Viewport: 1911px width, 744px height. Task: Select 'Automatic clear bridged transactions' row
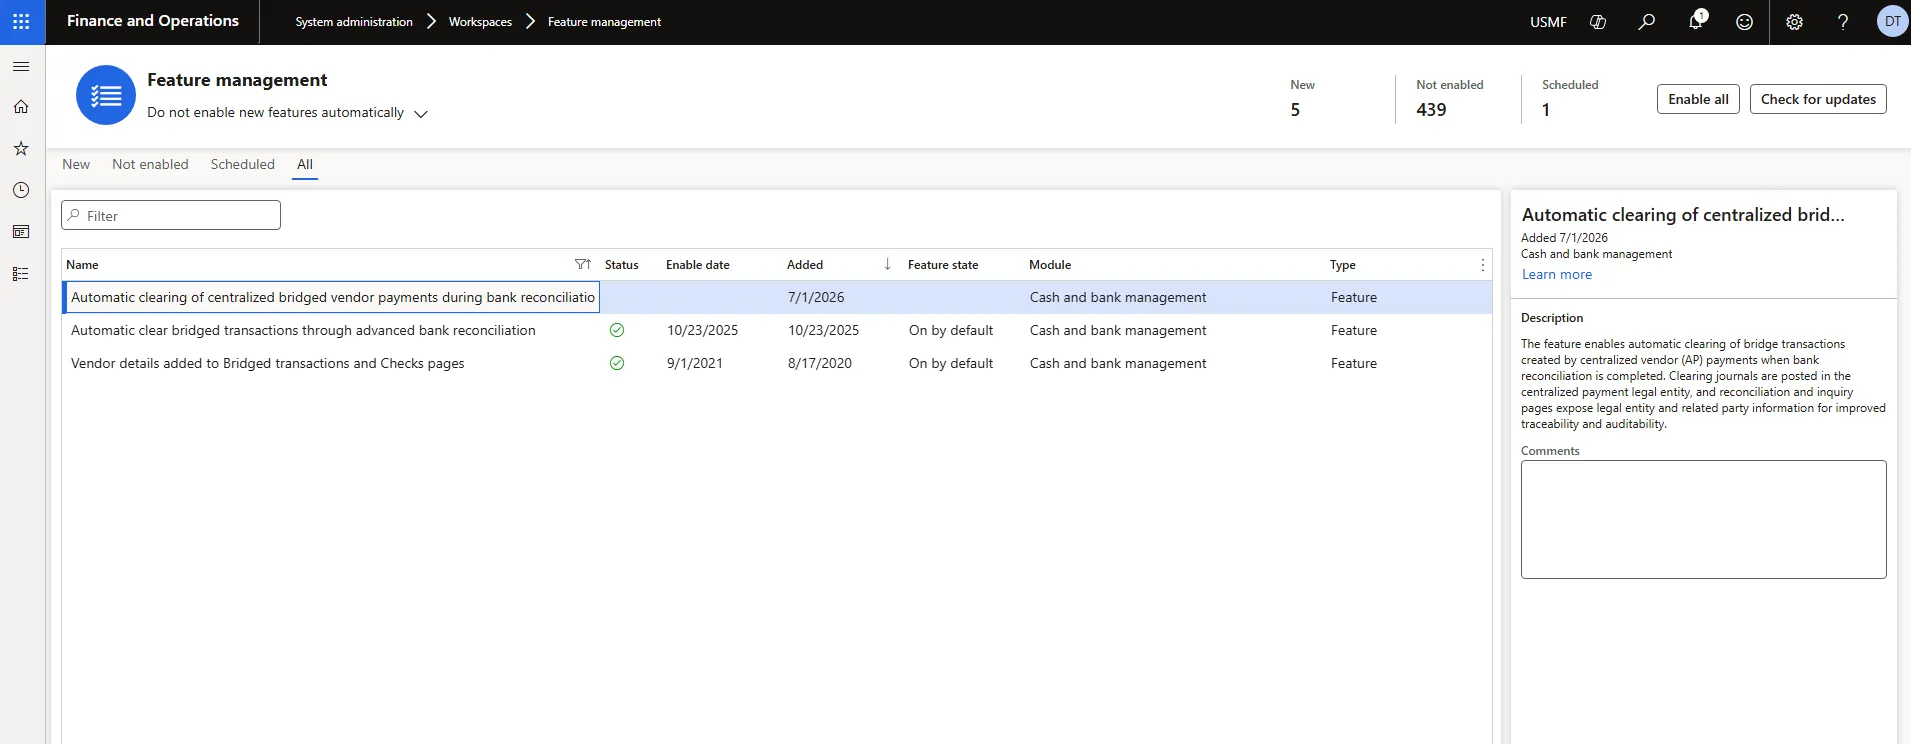[777, 330]
